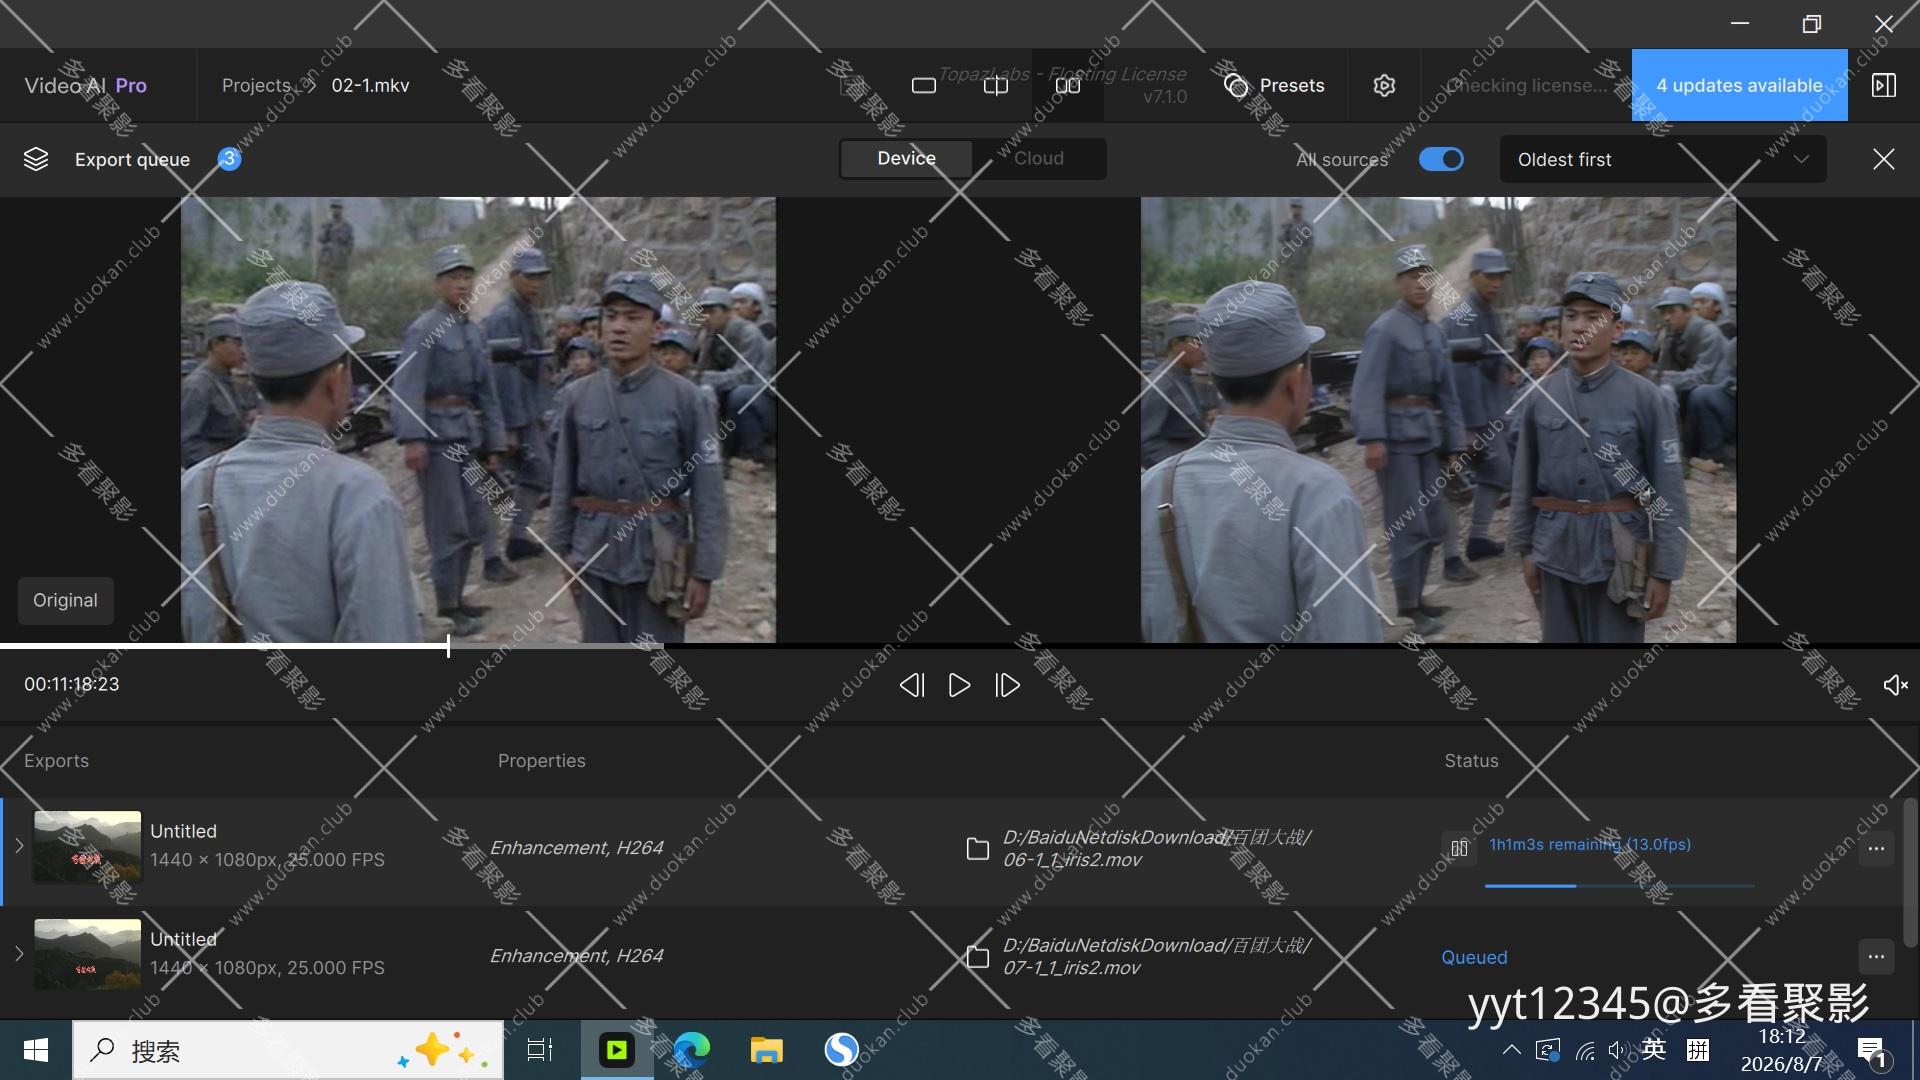The height and width of the screenshot is (1080, 1920).
Task: Click the 英 input method indicator
Action: point(1654,1049)
